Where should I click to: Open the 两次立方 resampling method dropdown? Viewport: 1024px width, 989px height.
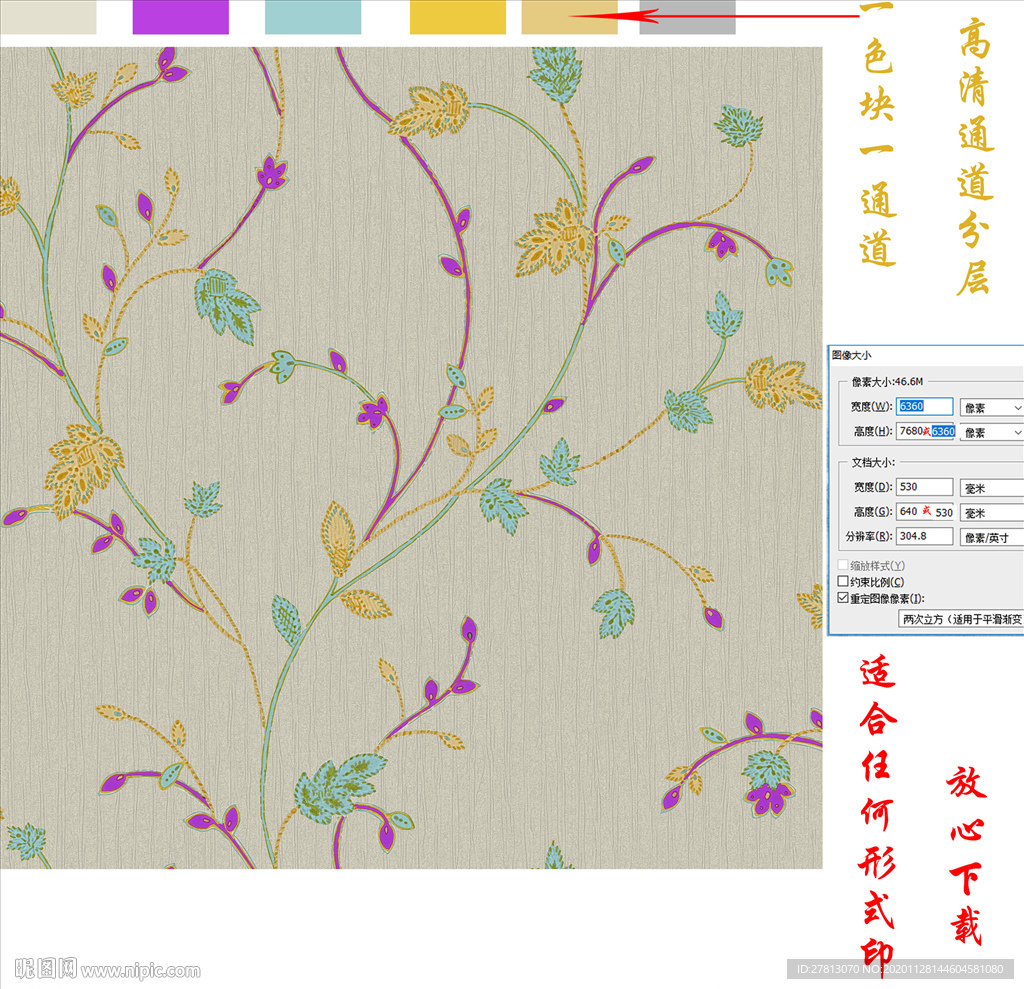point(961,619)
